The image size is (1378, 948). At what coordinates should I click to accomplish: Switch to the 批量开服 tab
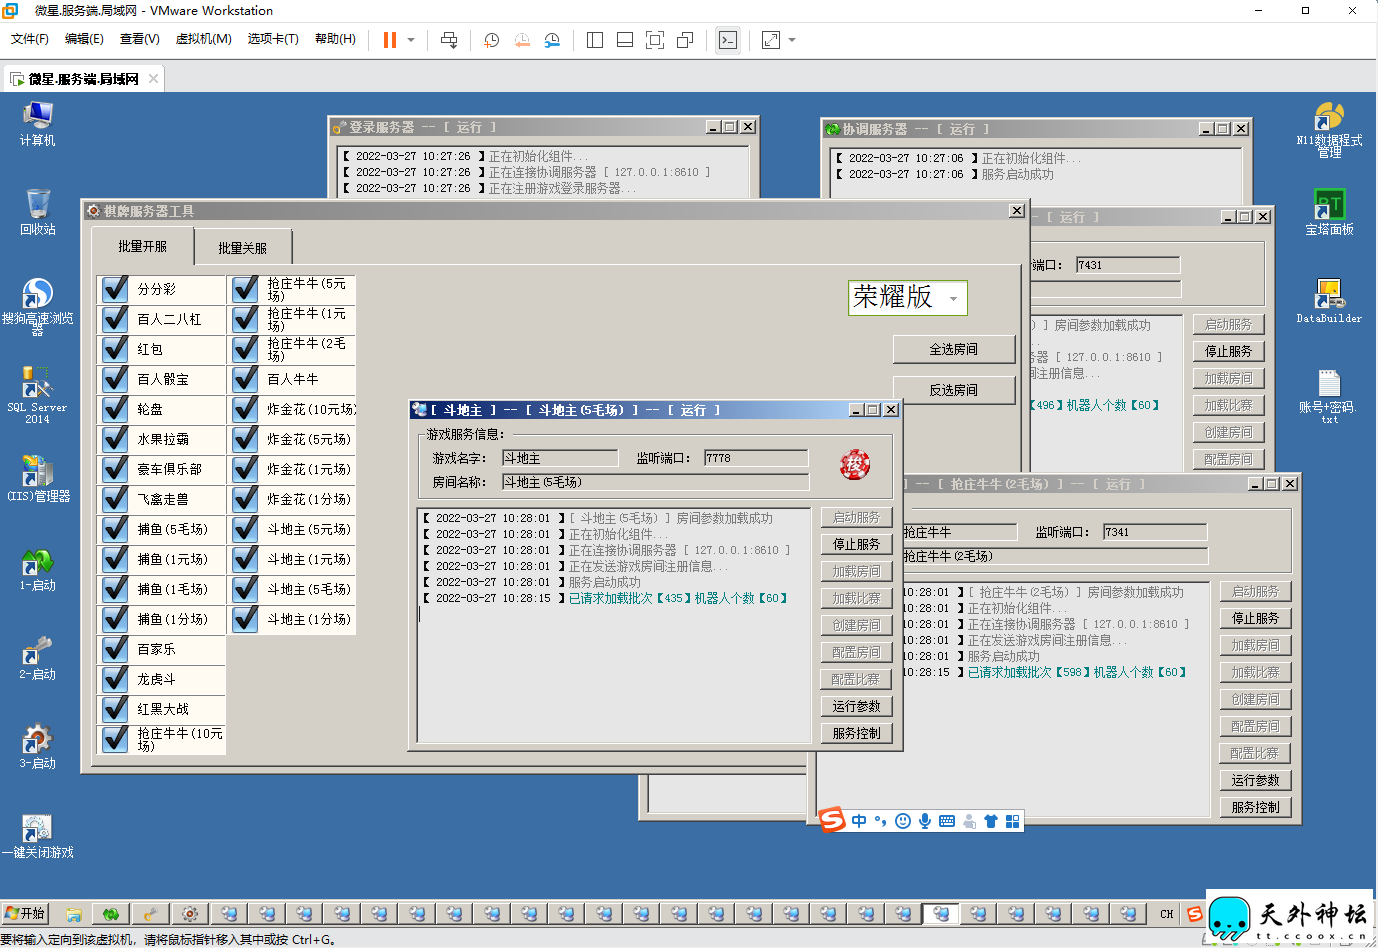[142, 246]
